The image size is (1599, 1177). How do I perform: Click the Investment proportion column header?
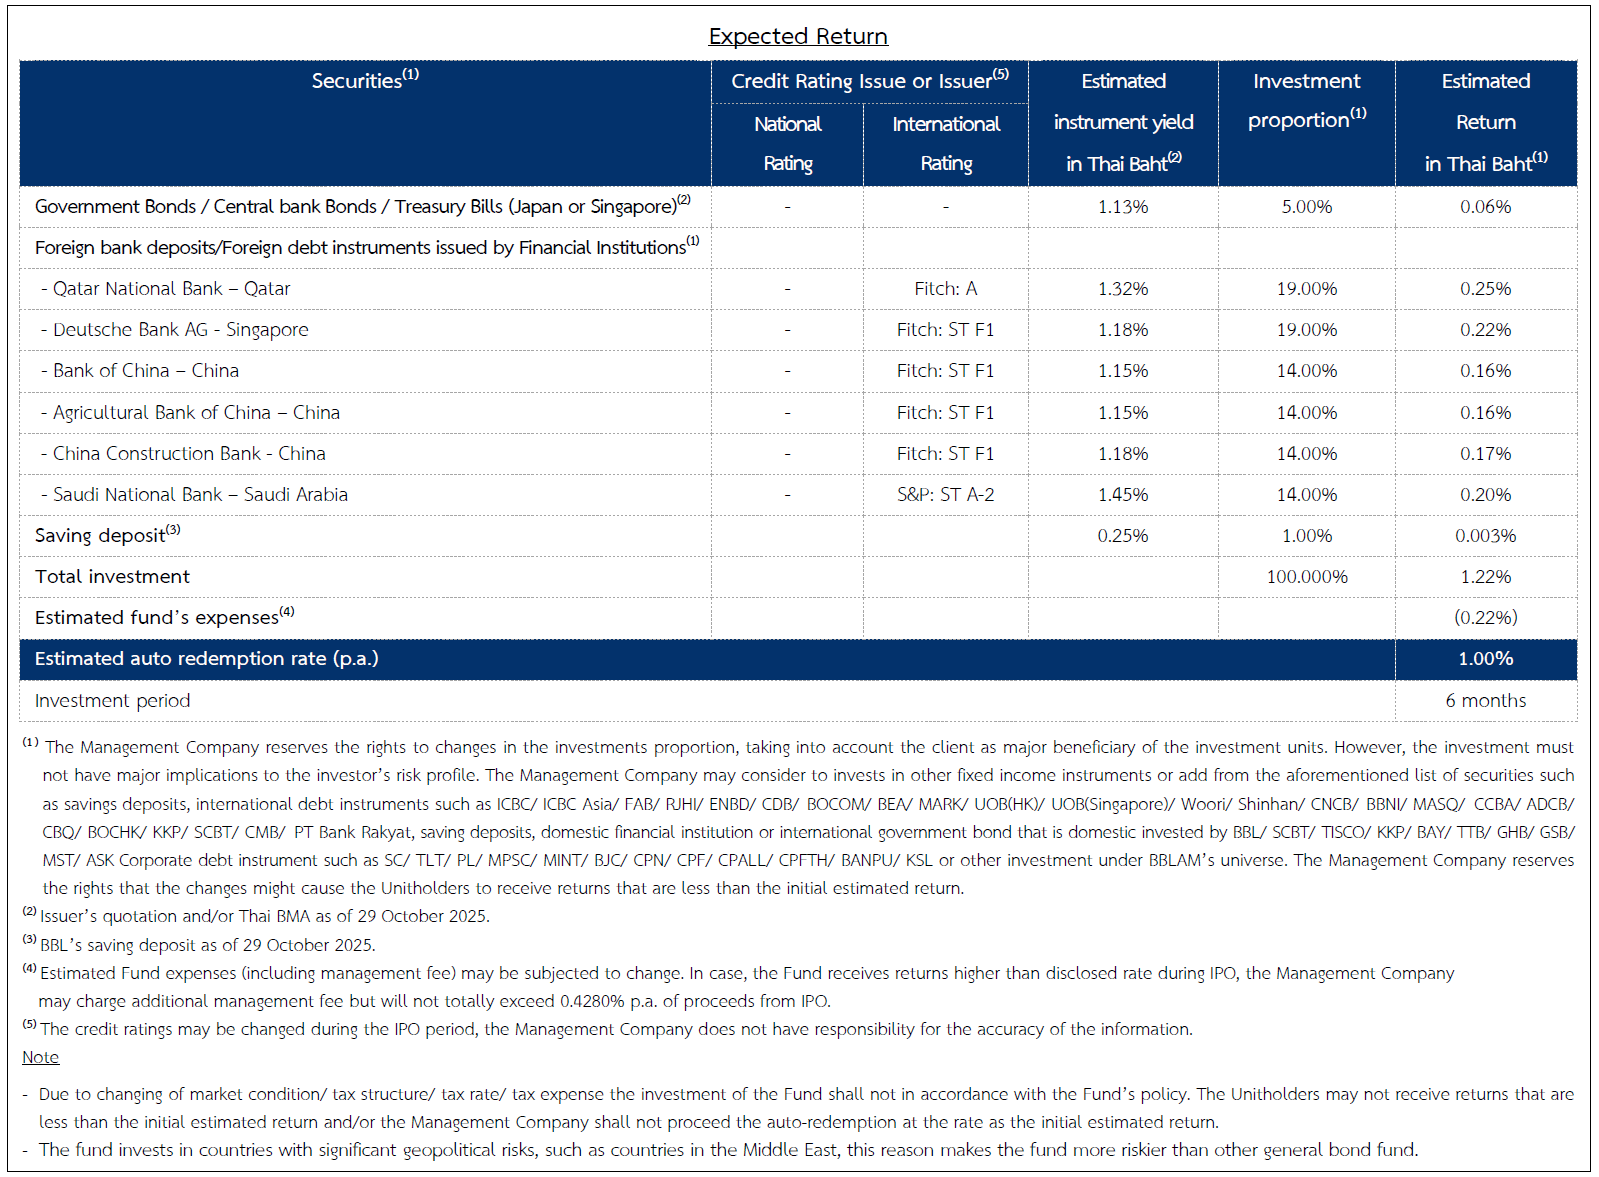point(1306,100)
